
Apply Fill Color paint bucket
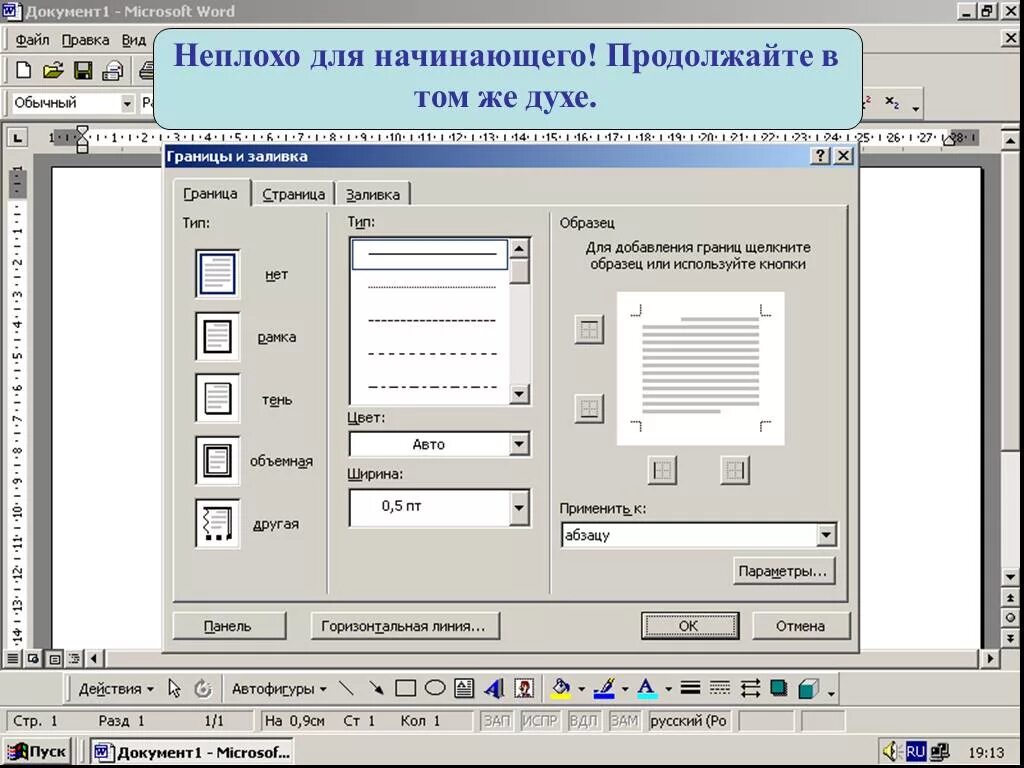(561, 688)
